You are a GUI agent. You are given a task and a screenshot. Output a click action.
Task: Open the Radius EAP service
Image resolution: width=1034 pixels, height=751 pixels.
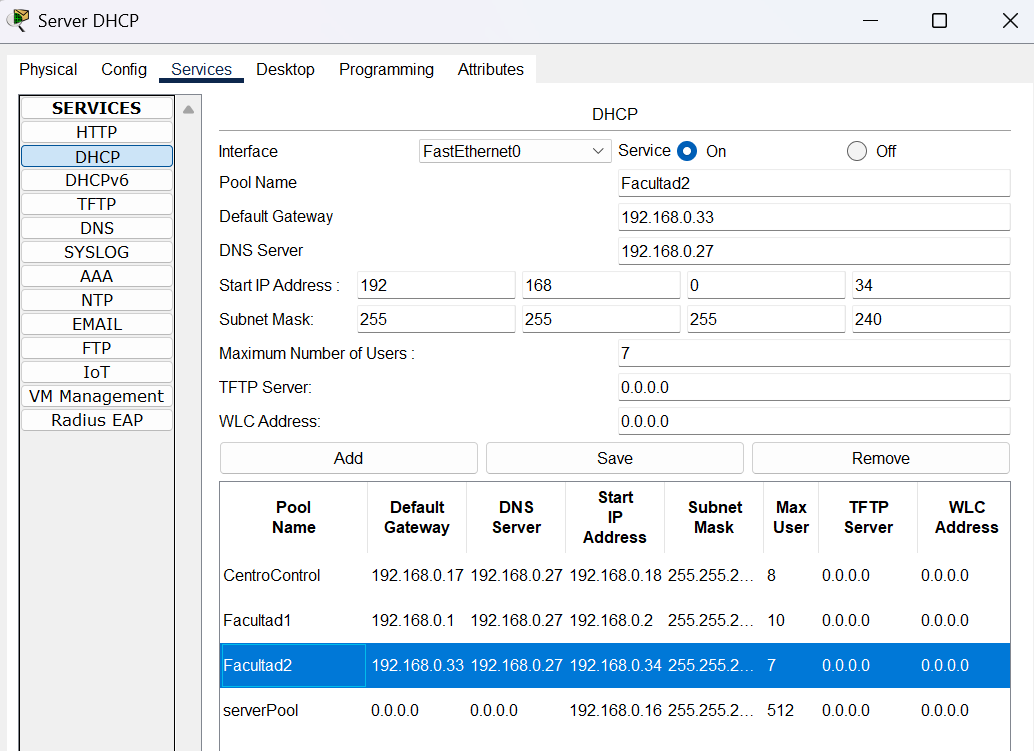click(97, 420)
